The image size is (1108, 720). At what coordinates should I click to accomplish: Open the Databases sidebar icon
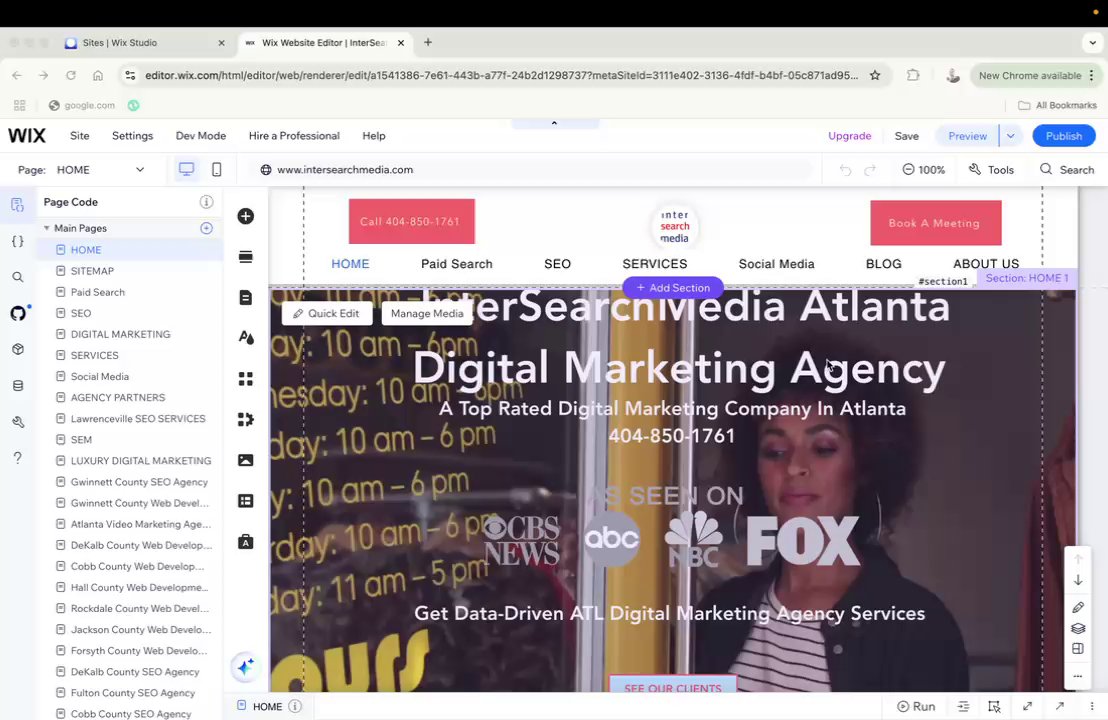coord(18,386)
